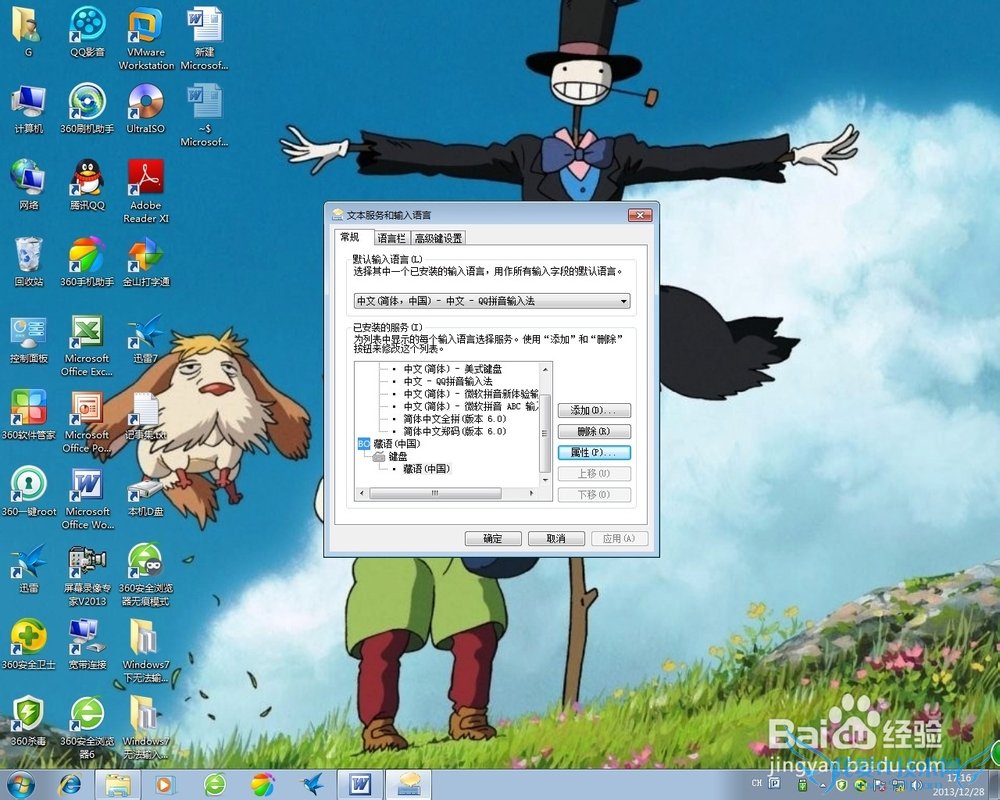Open the UltraISO desktop shortcut

tap(145, 108)
